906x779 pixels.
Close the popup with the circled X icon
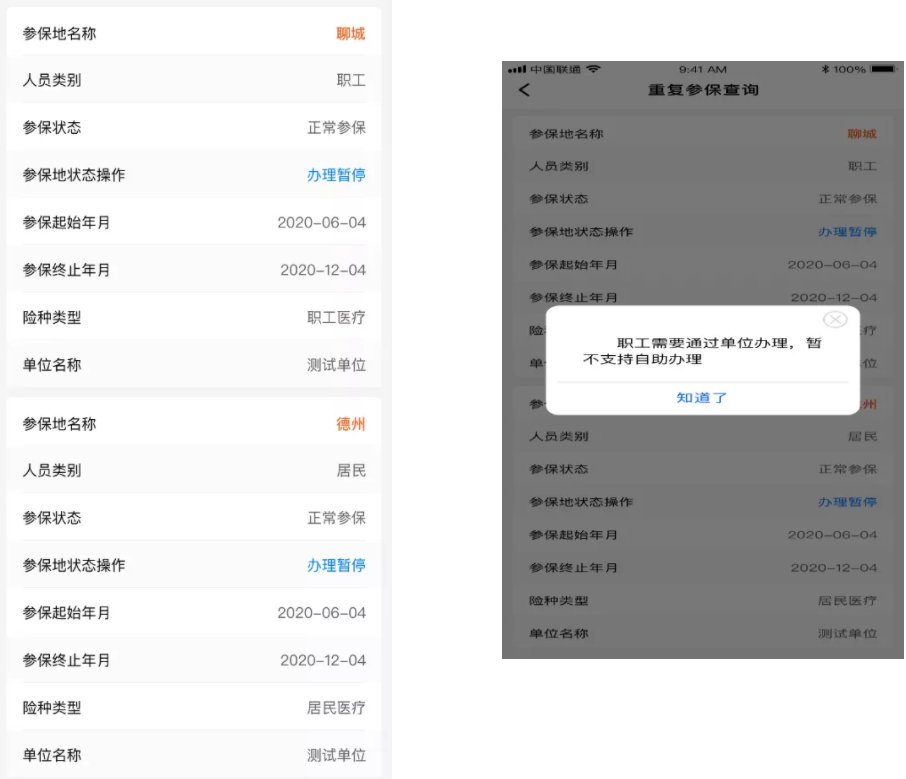[x=834, y=320]
